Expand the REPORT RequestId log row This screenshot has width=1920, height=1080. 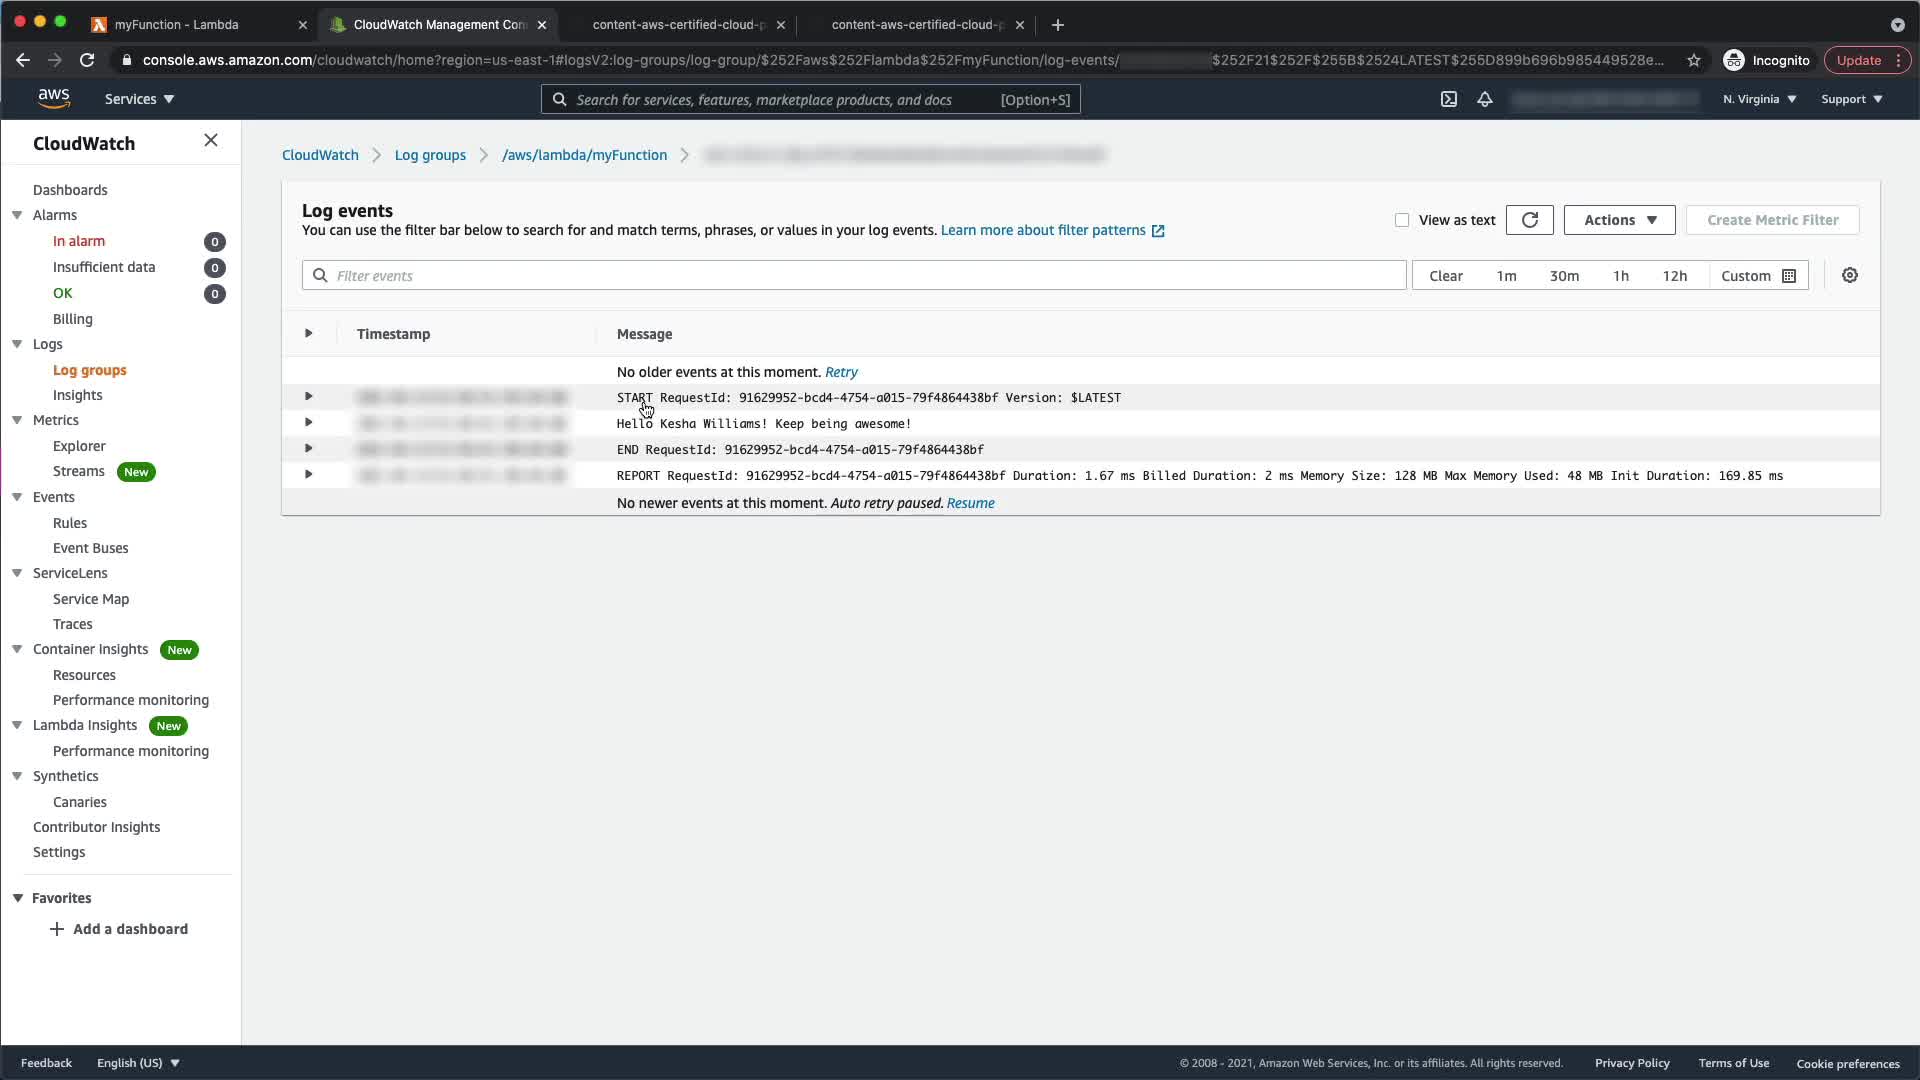[308, 475]
